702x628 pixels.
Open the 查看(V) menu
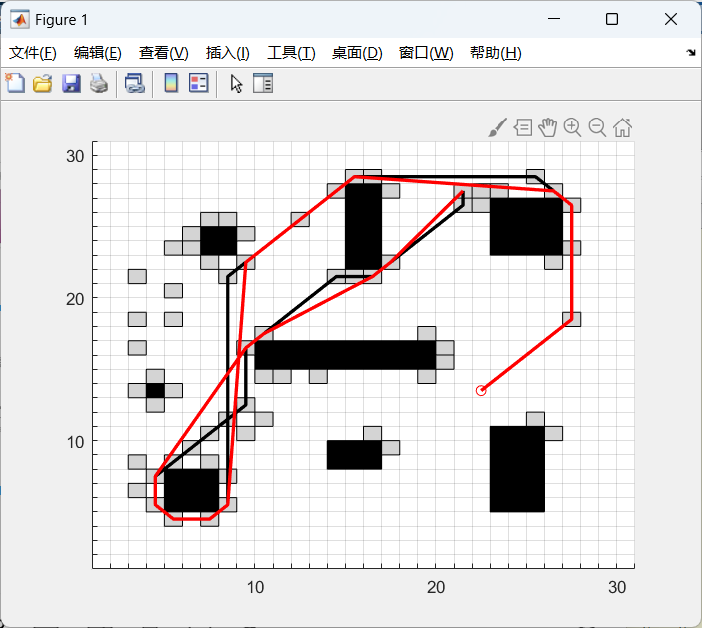click(163, 53)
